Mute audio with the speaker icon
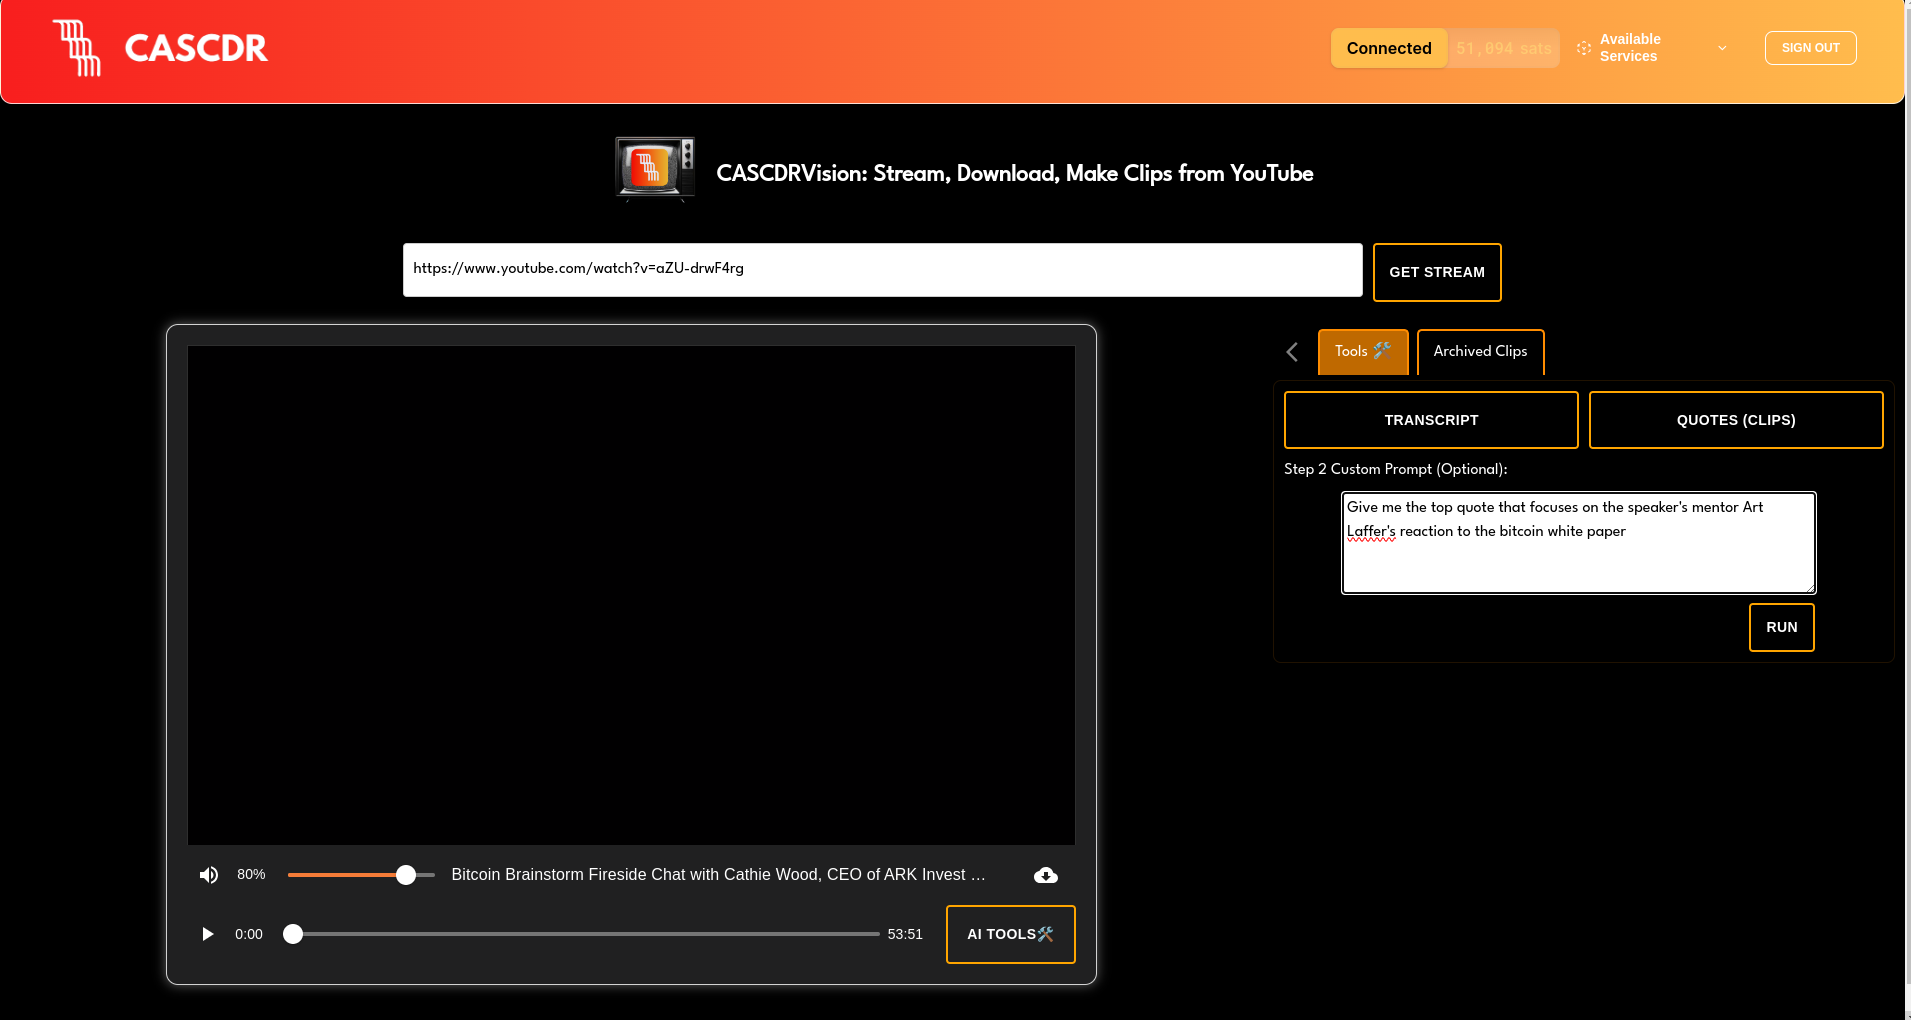1911x1020 pixels. (x=208, y=875)
